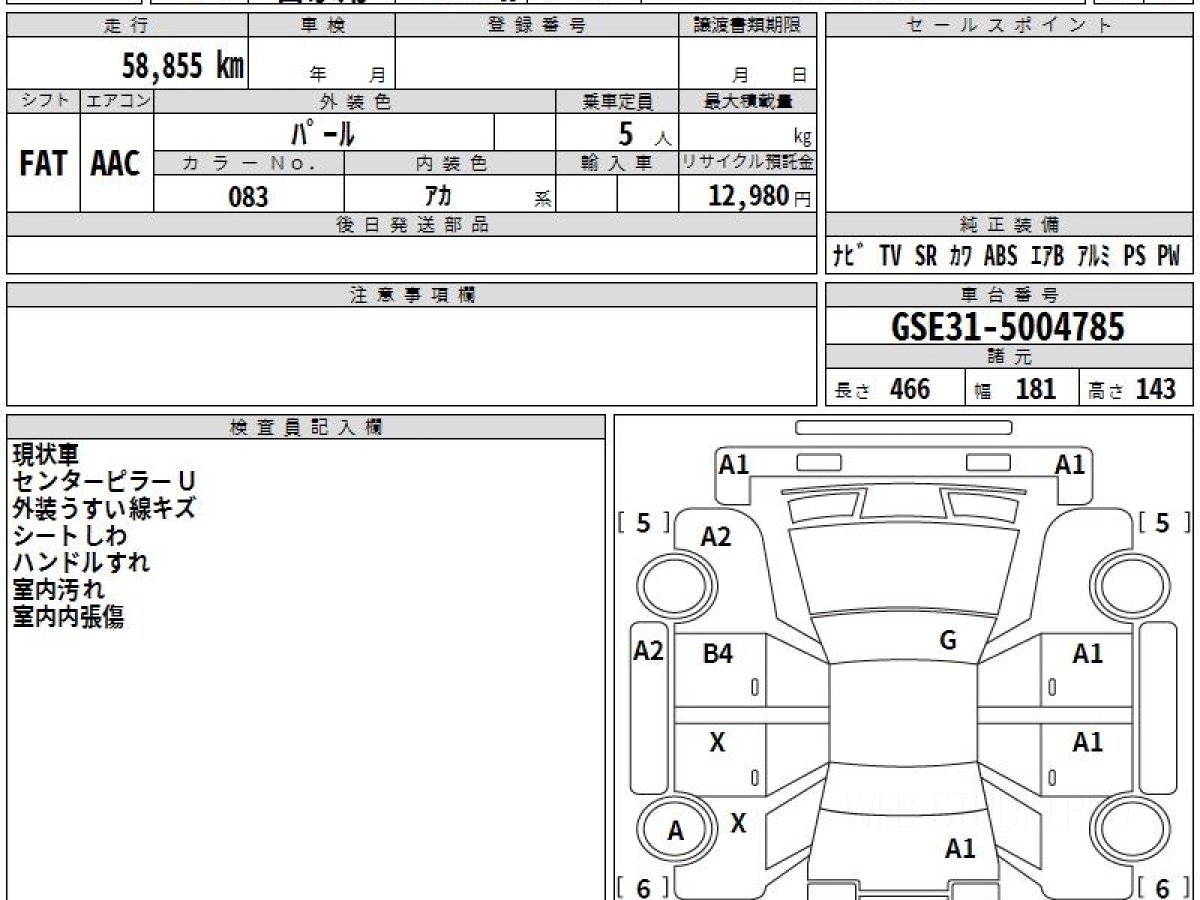Image resolution: width=1200 pixels, height=900 pixels.
Task: Select the TV equipment code
Action: [x=890, y=256]
